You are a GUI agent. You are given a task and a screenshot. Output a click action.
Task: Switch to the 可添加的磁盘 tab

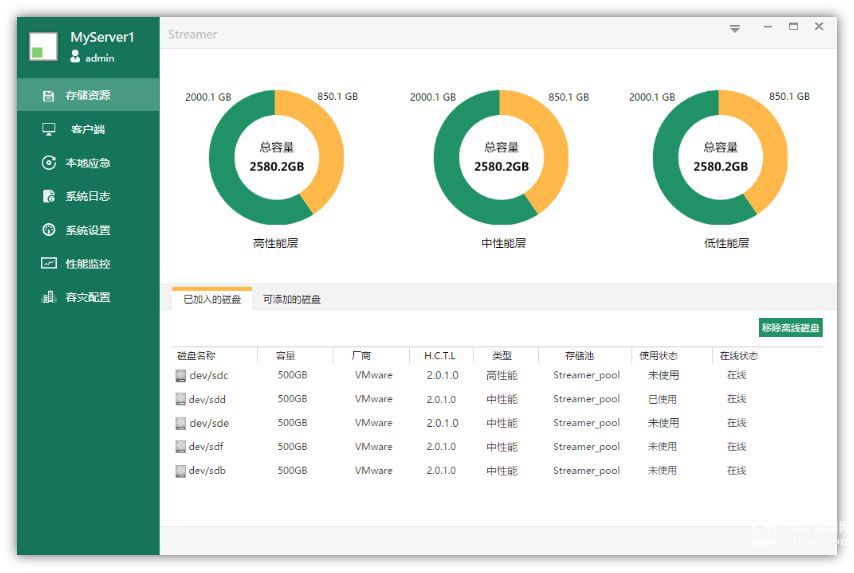point(292,299)
